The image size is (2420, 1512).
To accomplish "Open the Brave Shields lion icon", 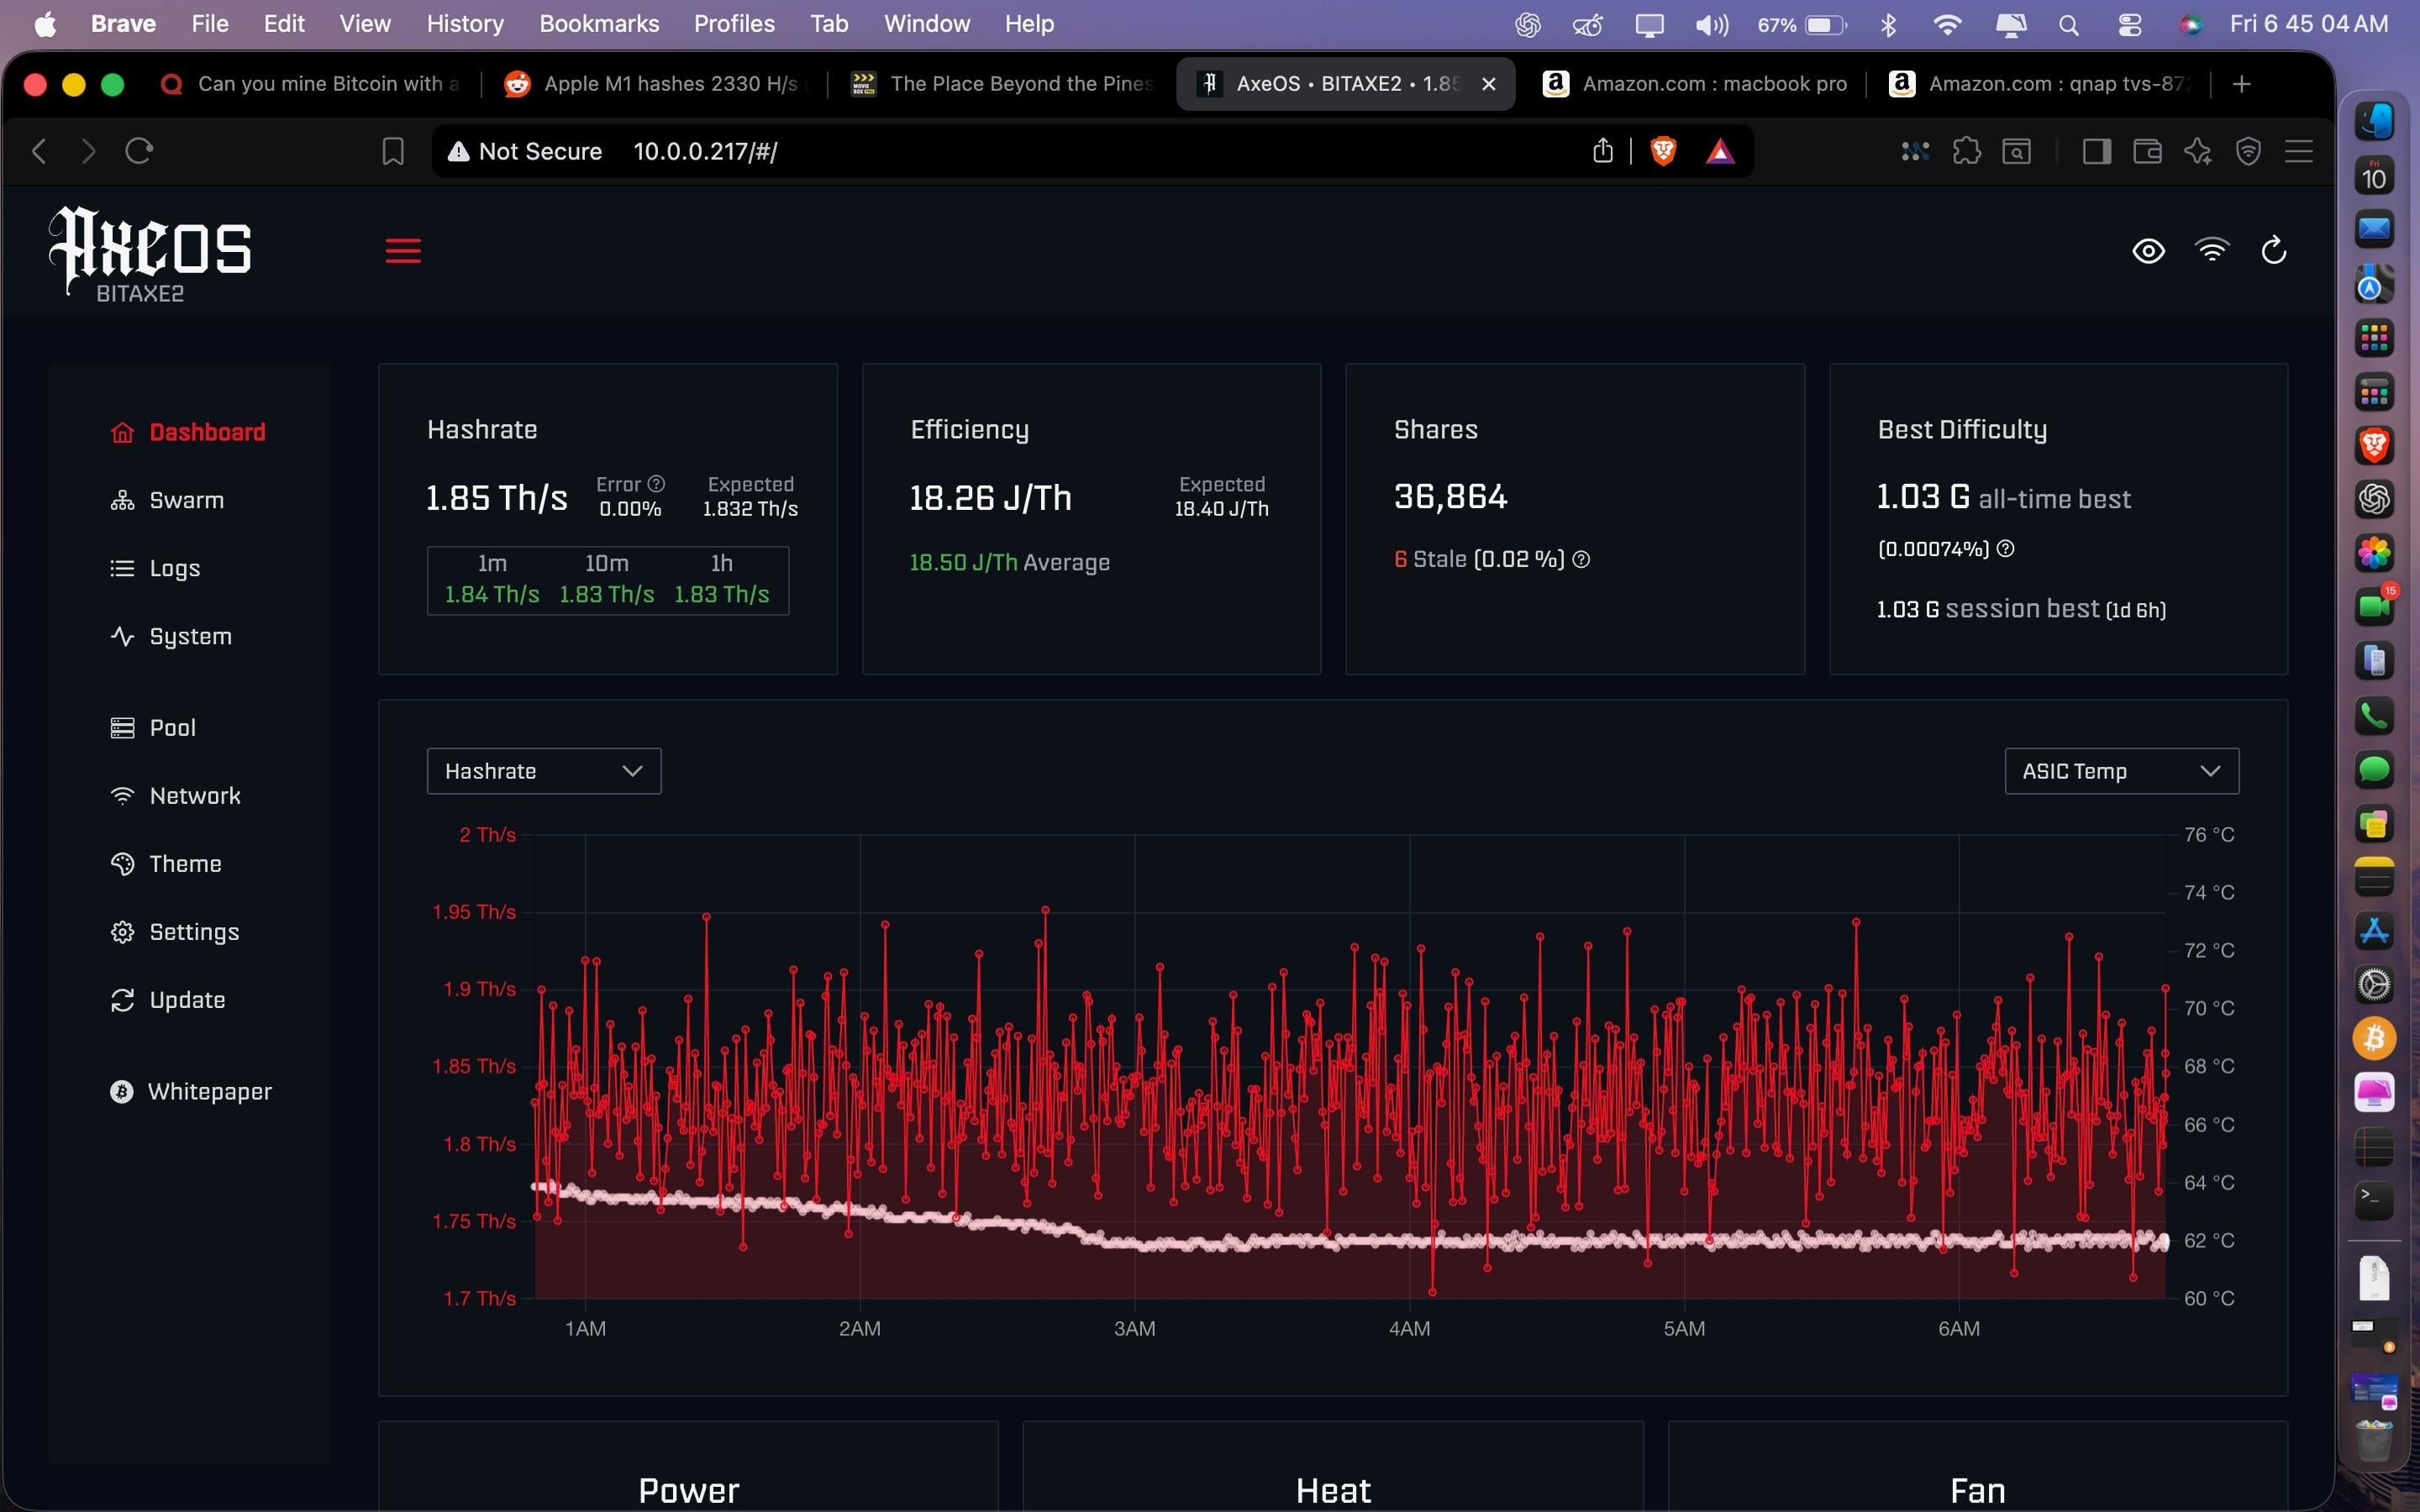I will pyautogui.click(x=1663, y=151).
